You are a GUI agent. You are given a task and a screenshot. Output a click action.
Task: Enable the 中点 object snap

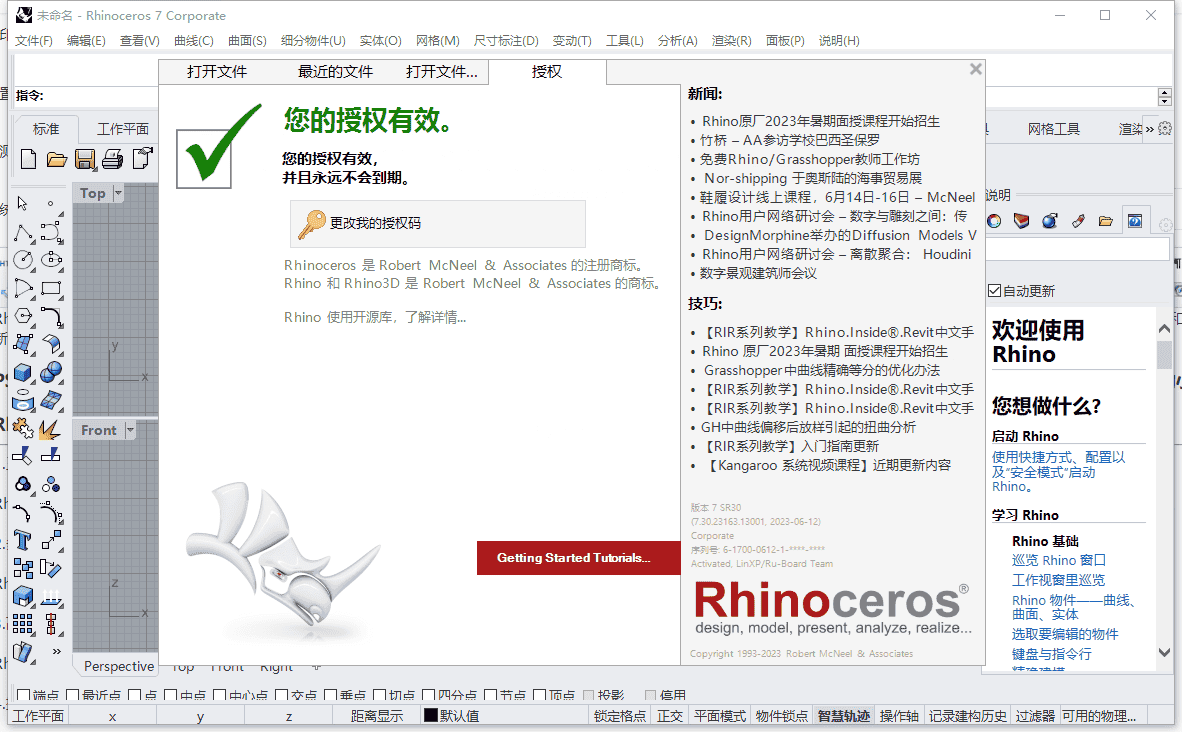[172, 693]
